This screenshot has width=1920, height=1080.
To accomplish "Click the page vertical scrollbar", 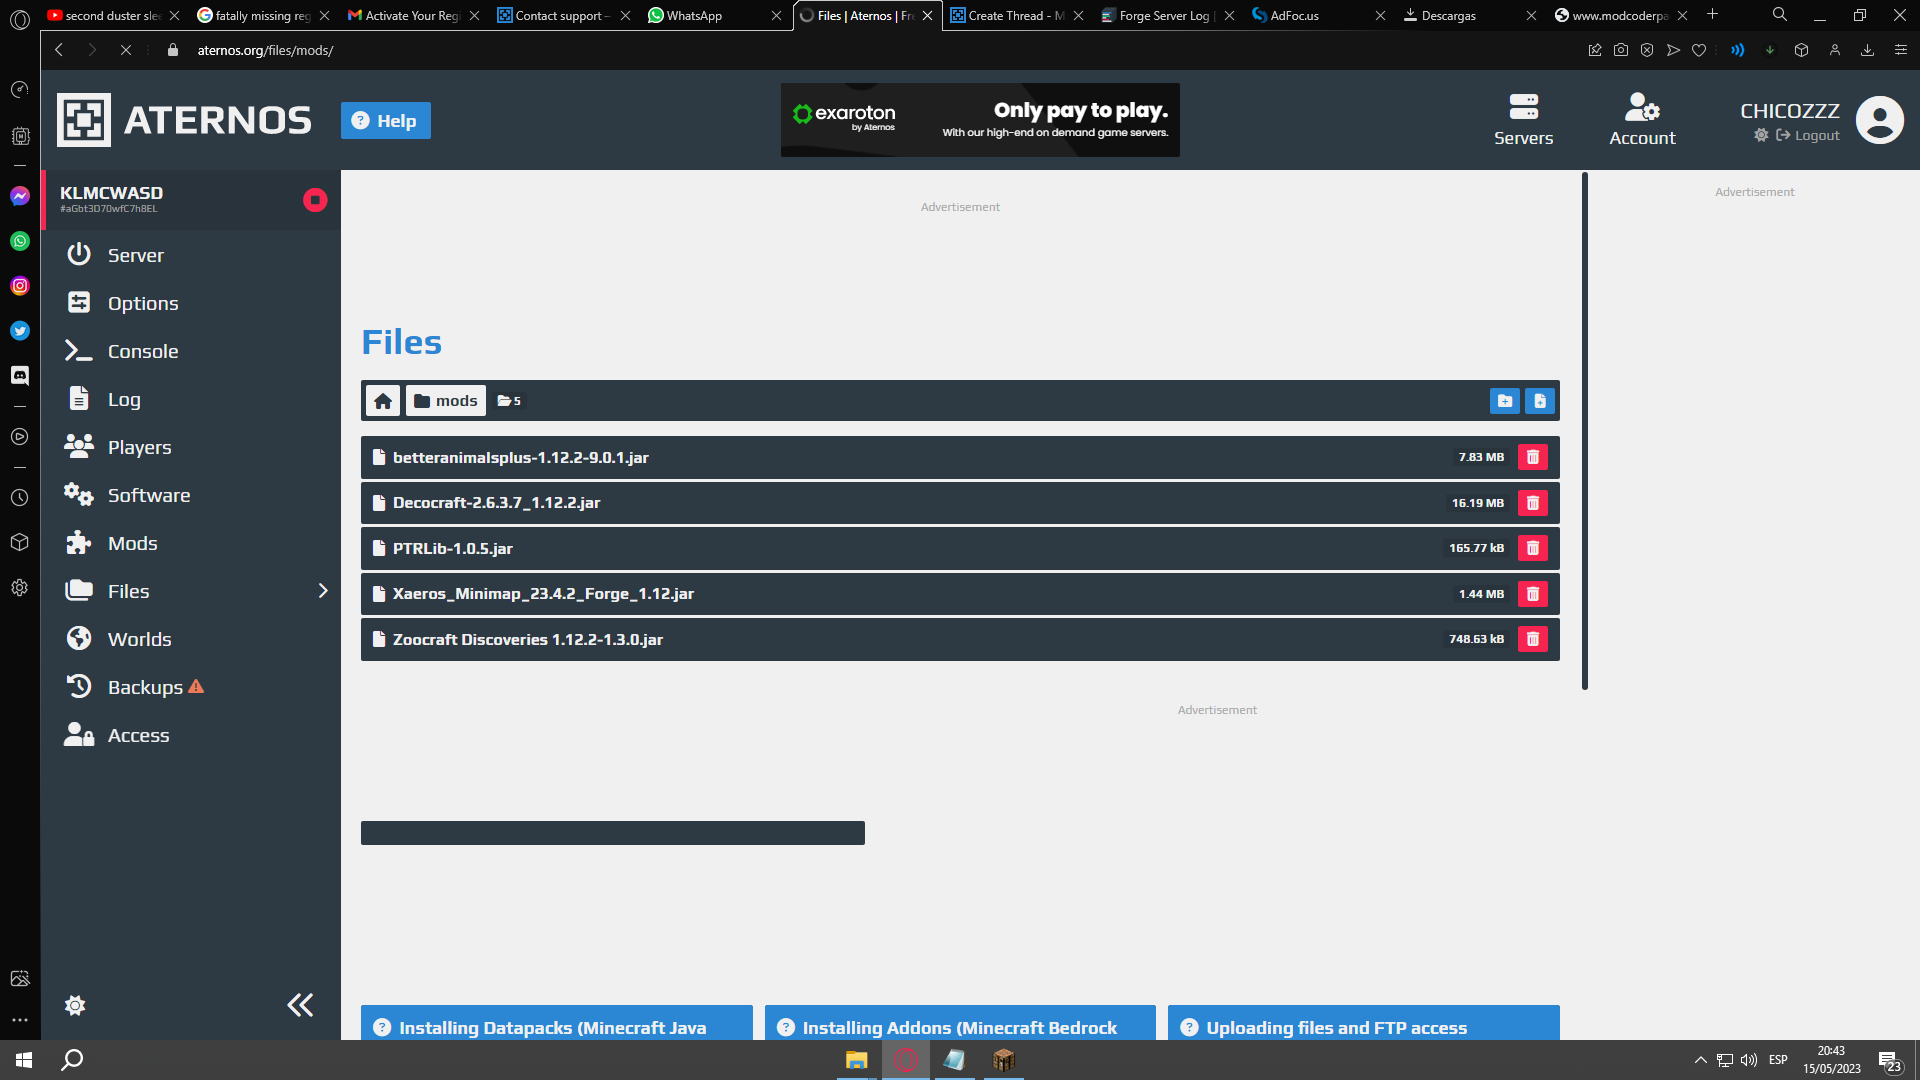I will pos(1585,431).
